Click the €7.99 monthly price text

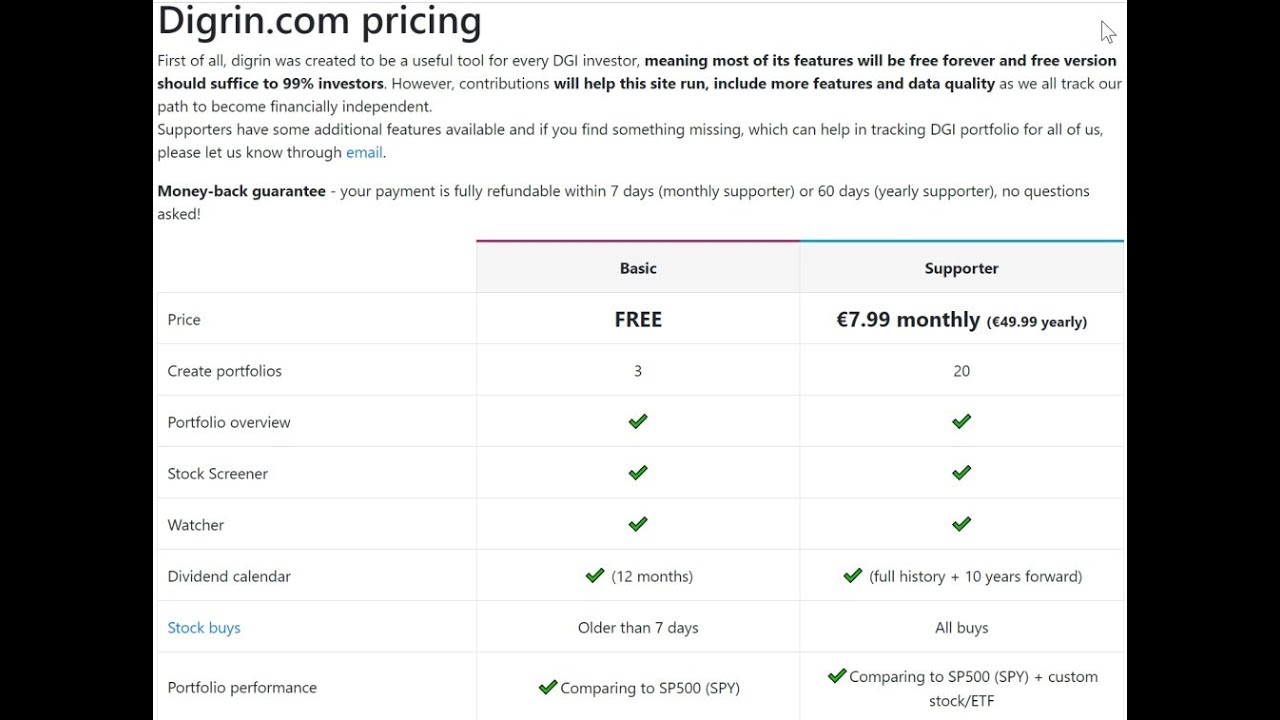pos(908,320)
